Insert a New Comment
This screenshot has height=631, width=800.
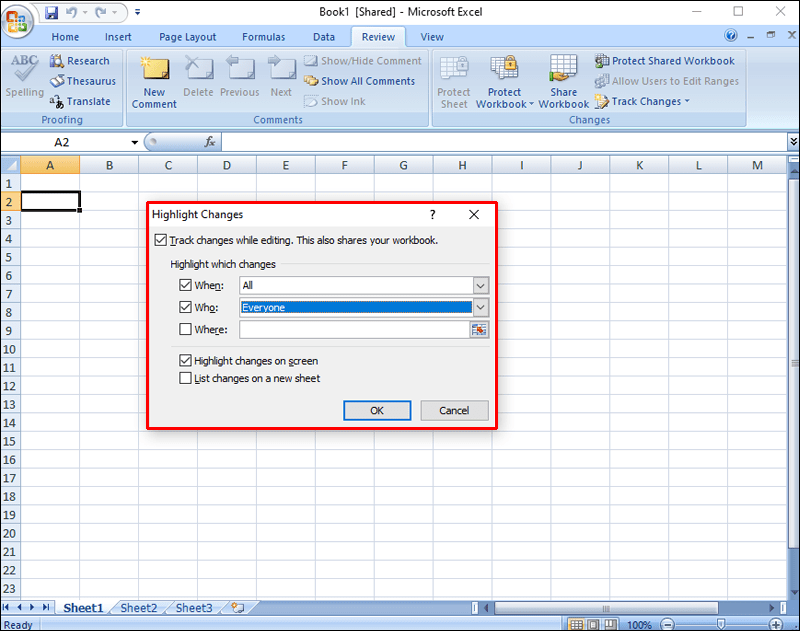[x=154, y=82]
